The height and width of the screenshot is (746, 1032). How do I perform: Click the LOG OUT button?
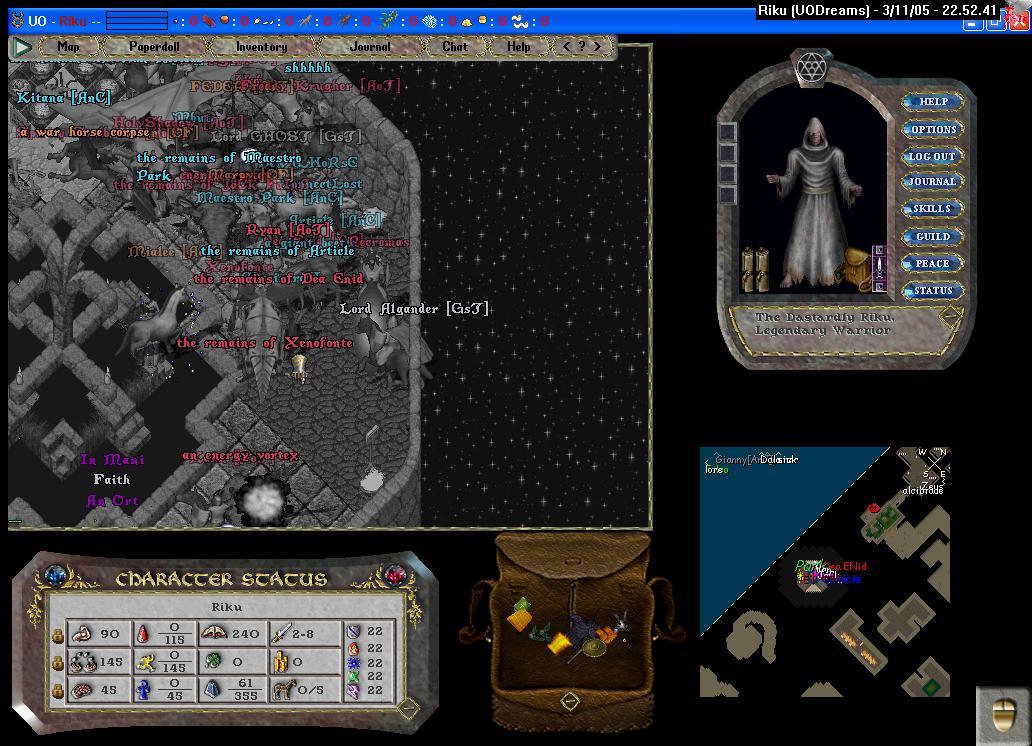point(933,156)
